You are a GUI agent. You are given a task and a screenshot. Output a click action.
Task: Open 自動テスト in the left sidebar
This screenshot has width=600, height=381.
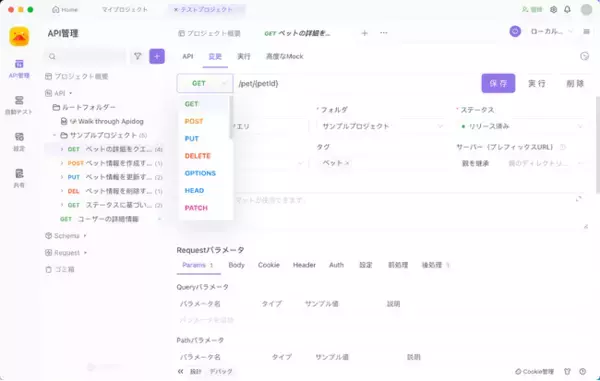click(x=19, y=105)
